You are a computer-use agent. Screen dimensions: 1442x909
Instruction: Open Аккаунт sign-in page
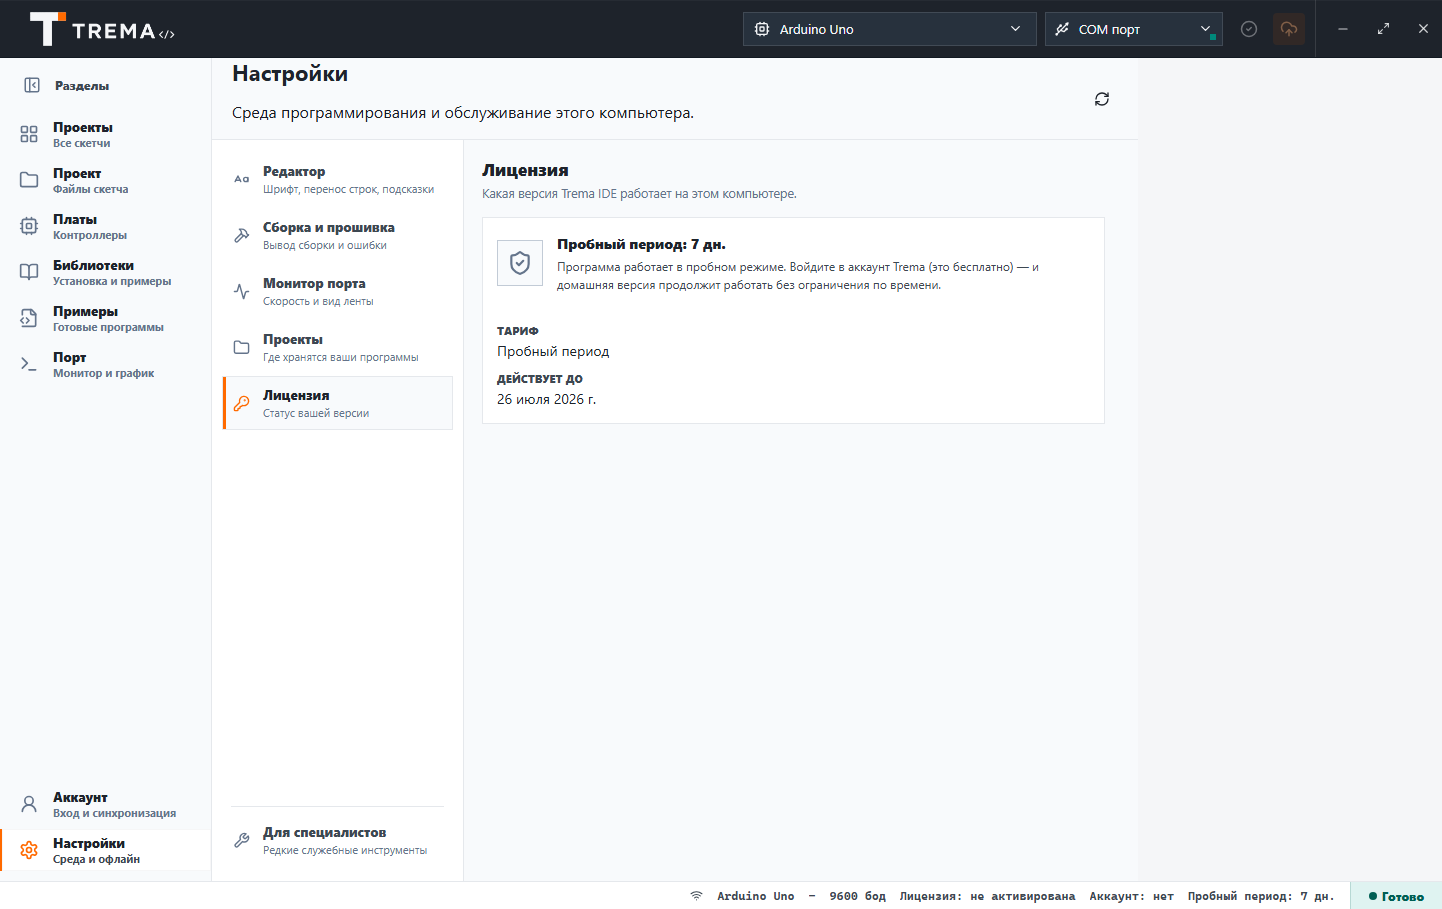click(x=105, y=804)
